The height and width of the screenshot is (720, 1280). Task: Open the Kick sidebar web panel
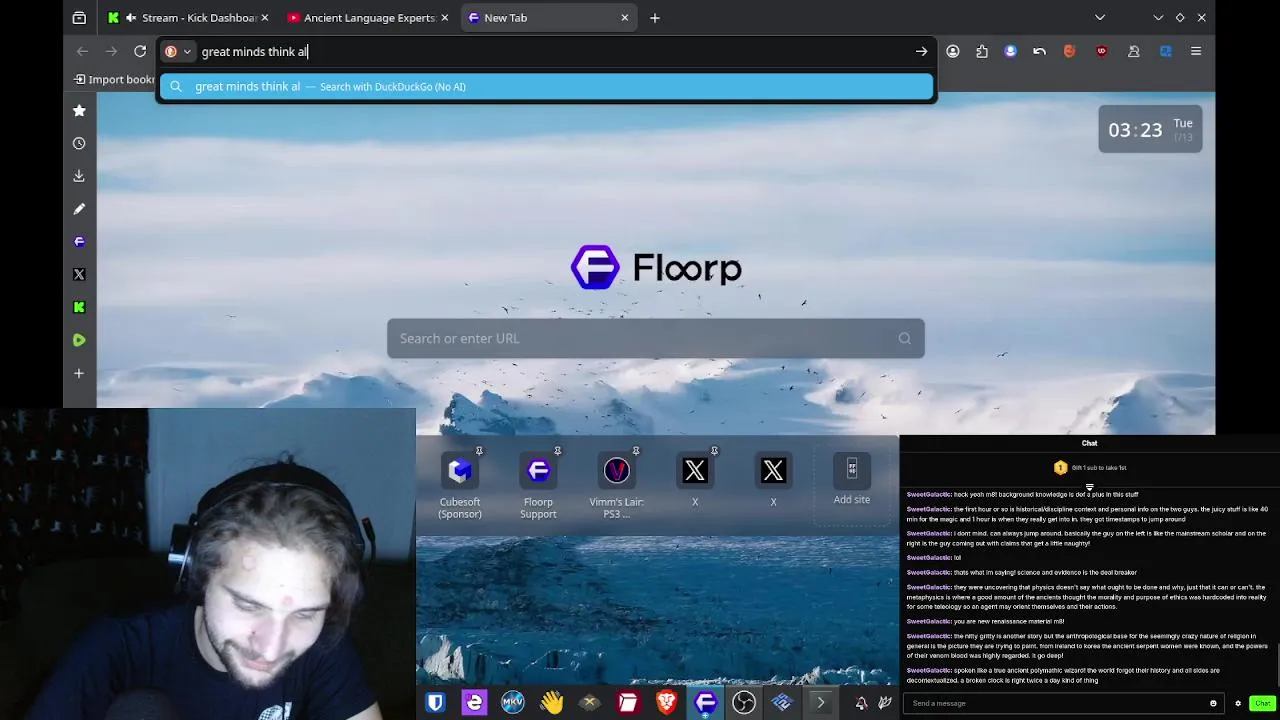[x=79, y=307]
